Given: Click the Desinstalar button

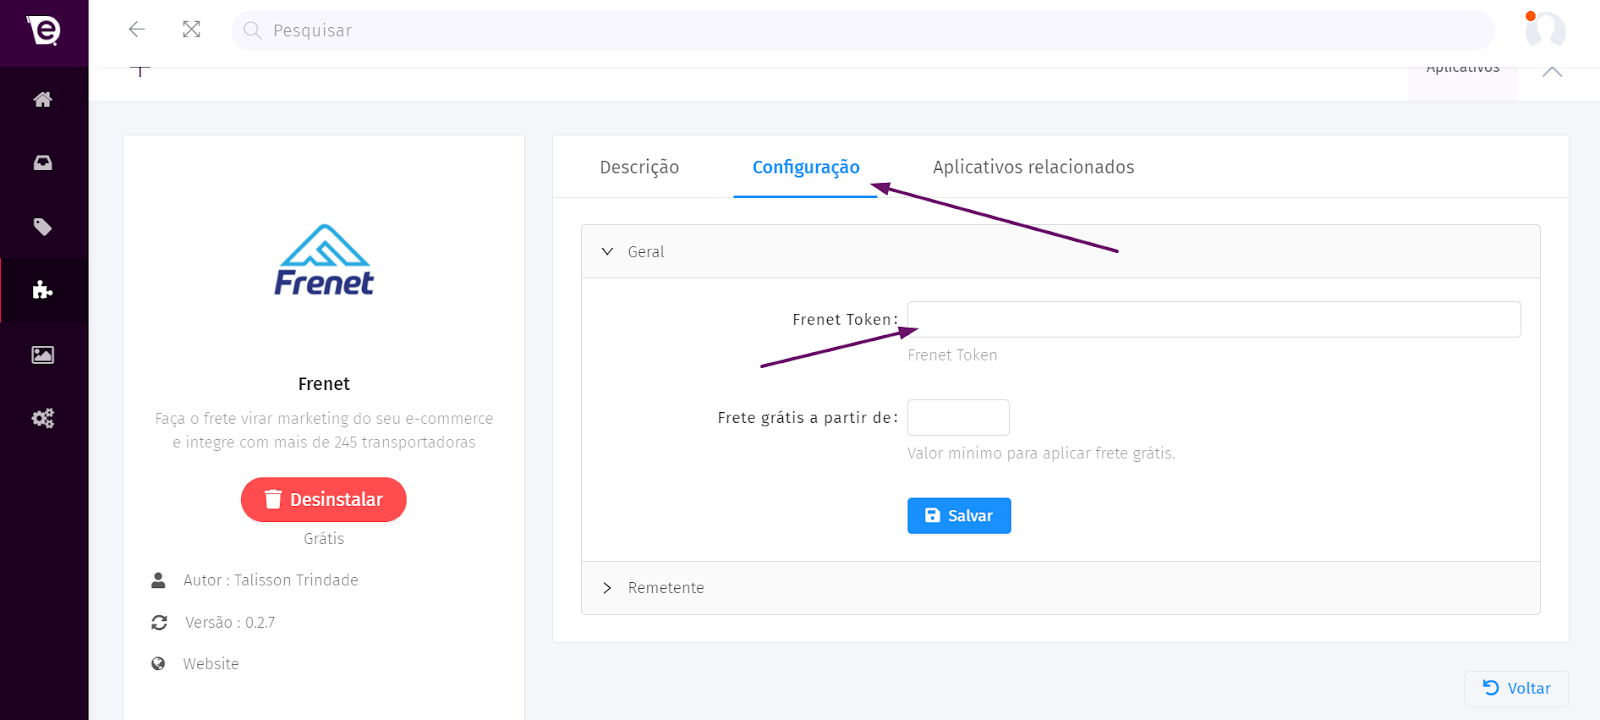Looking at the screenshot, I should (324, 500).
